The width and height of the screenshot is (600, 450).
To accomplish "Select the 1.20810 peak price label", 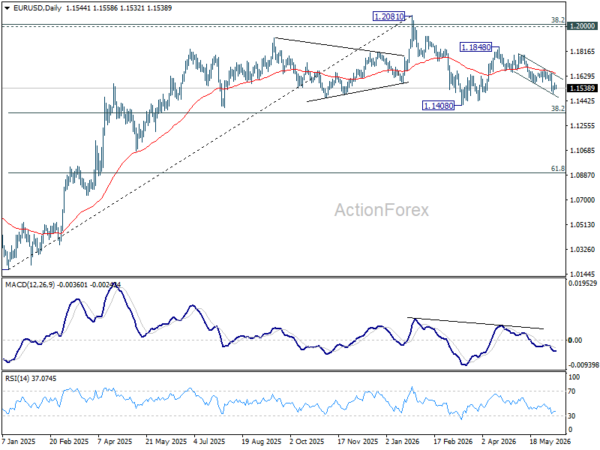I will click(x=388, y=16).
